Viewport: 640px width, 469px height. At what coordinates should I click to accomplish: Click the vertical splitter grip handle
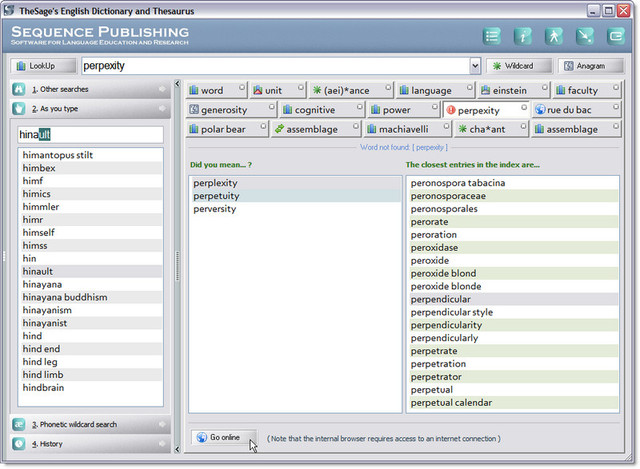[177, 266]
